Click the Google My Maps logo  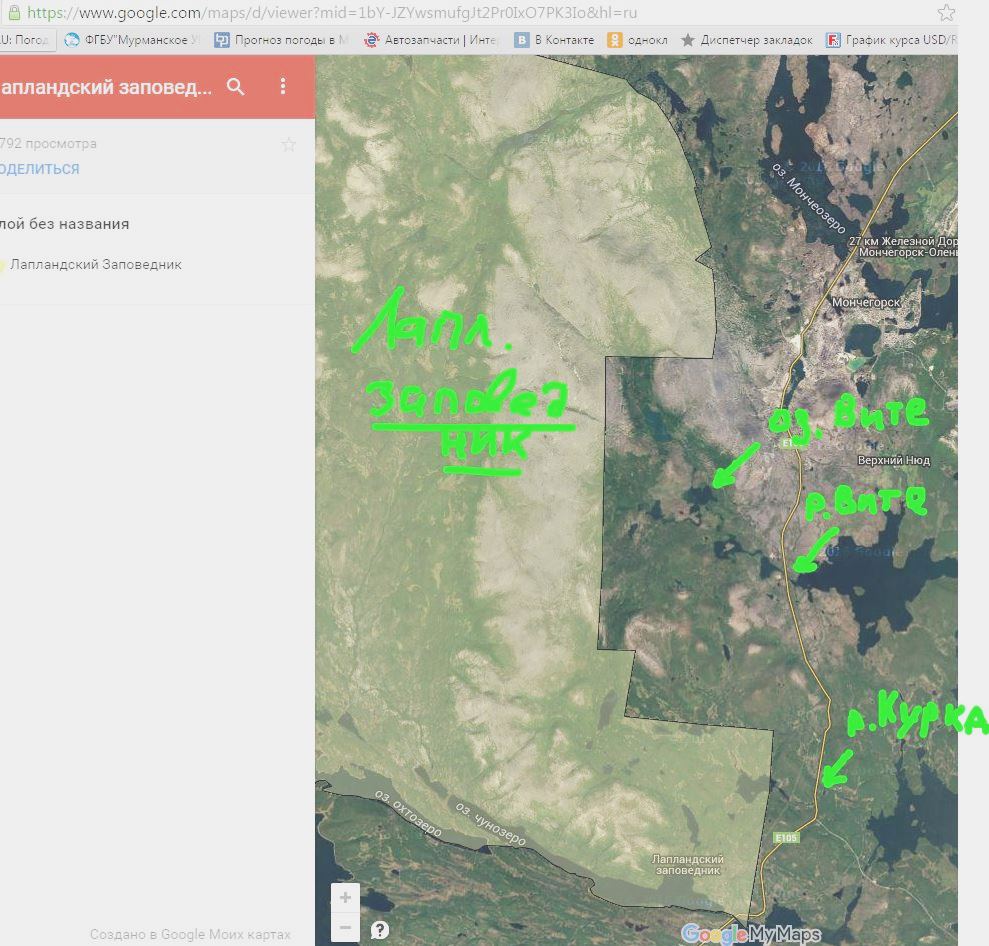tap(750, 935)
